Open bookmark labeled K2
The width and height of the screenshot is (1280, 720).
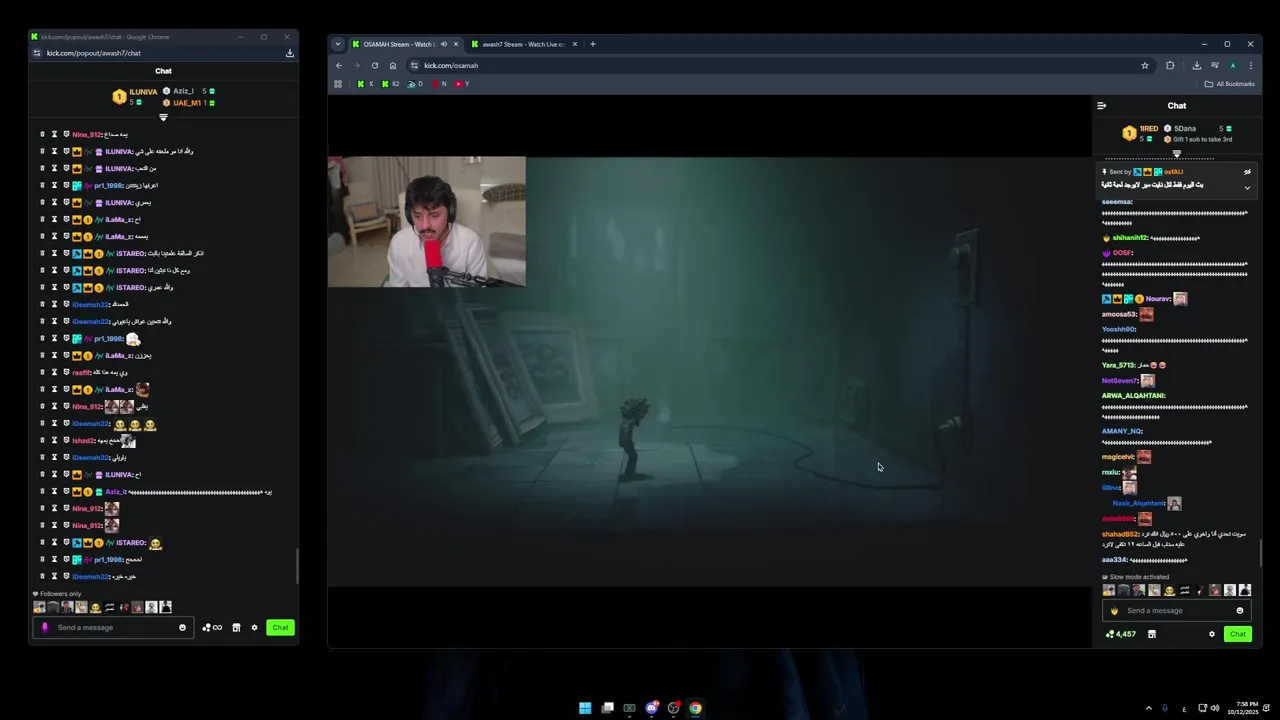point(389,84)
